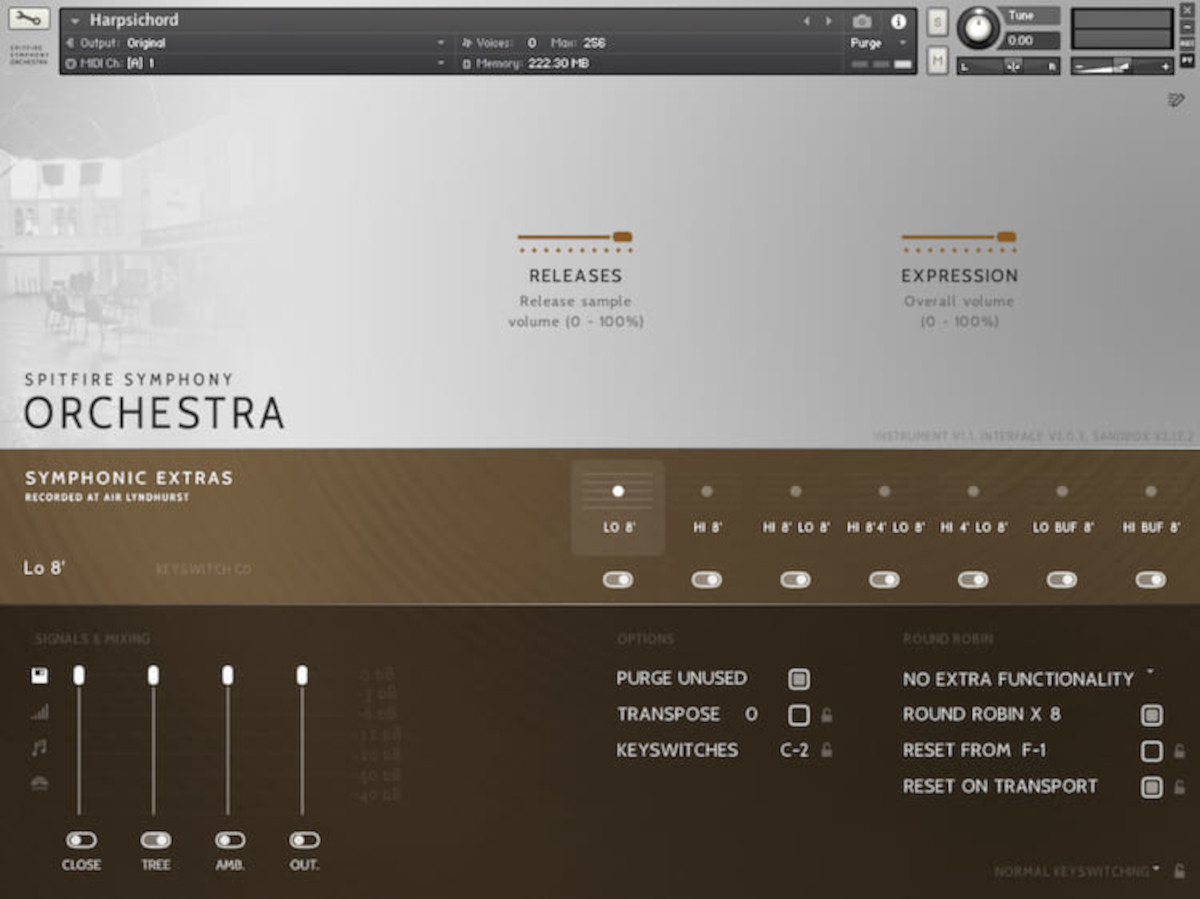Click the lock icon beside Reset On Transport

[1179, 787]
